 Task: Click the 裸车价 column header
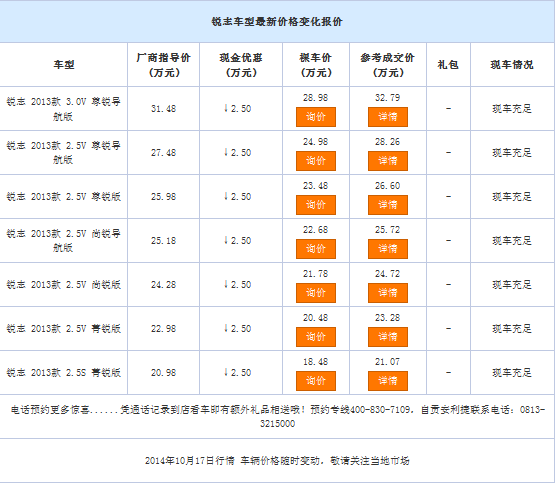(x=316, y=65)
